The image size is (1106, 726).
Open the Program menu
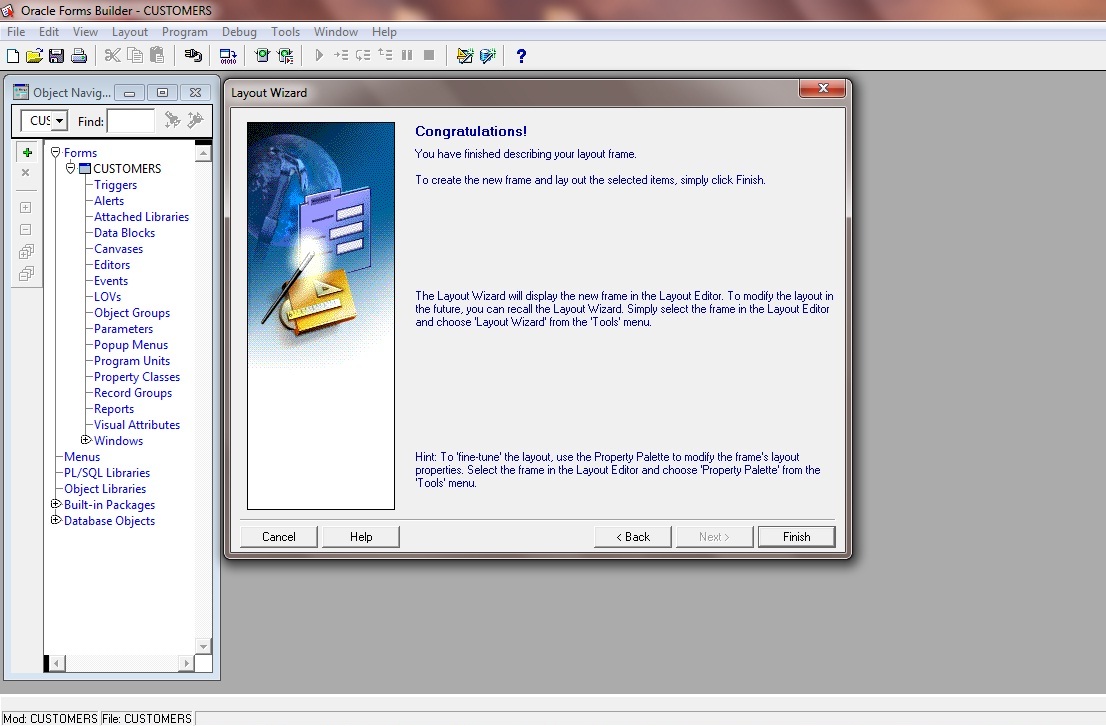pos(185,31)
